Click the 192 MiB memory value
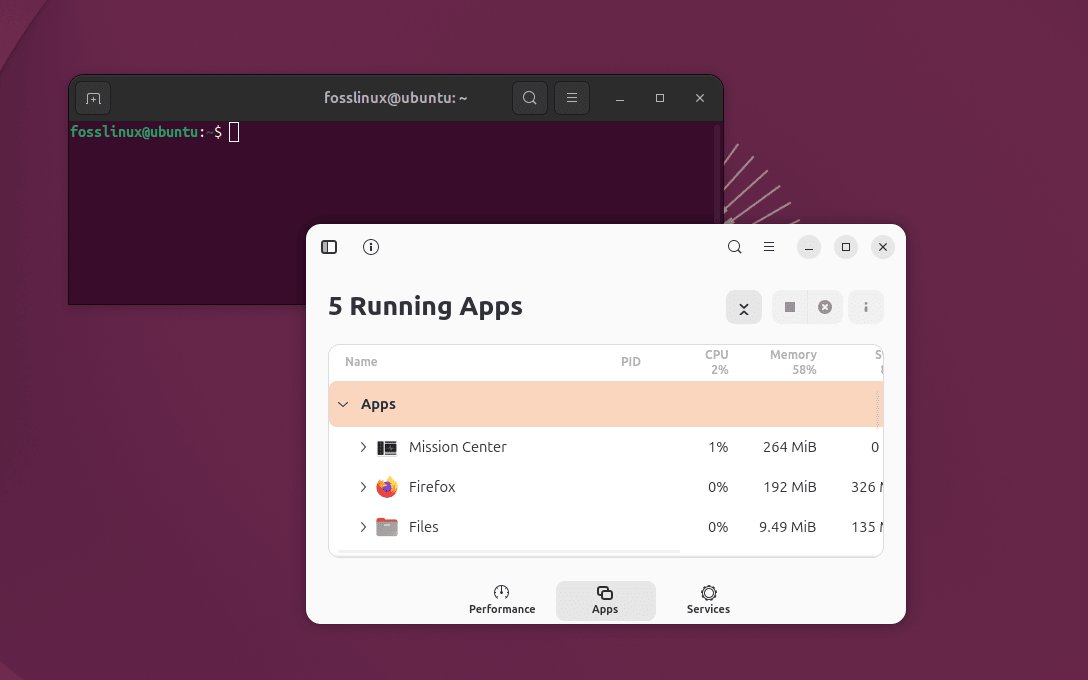Screen dimensions: 1088x680 [x=790, y=487]
